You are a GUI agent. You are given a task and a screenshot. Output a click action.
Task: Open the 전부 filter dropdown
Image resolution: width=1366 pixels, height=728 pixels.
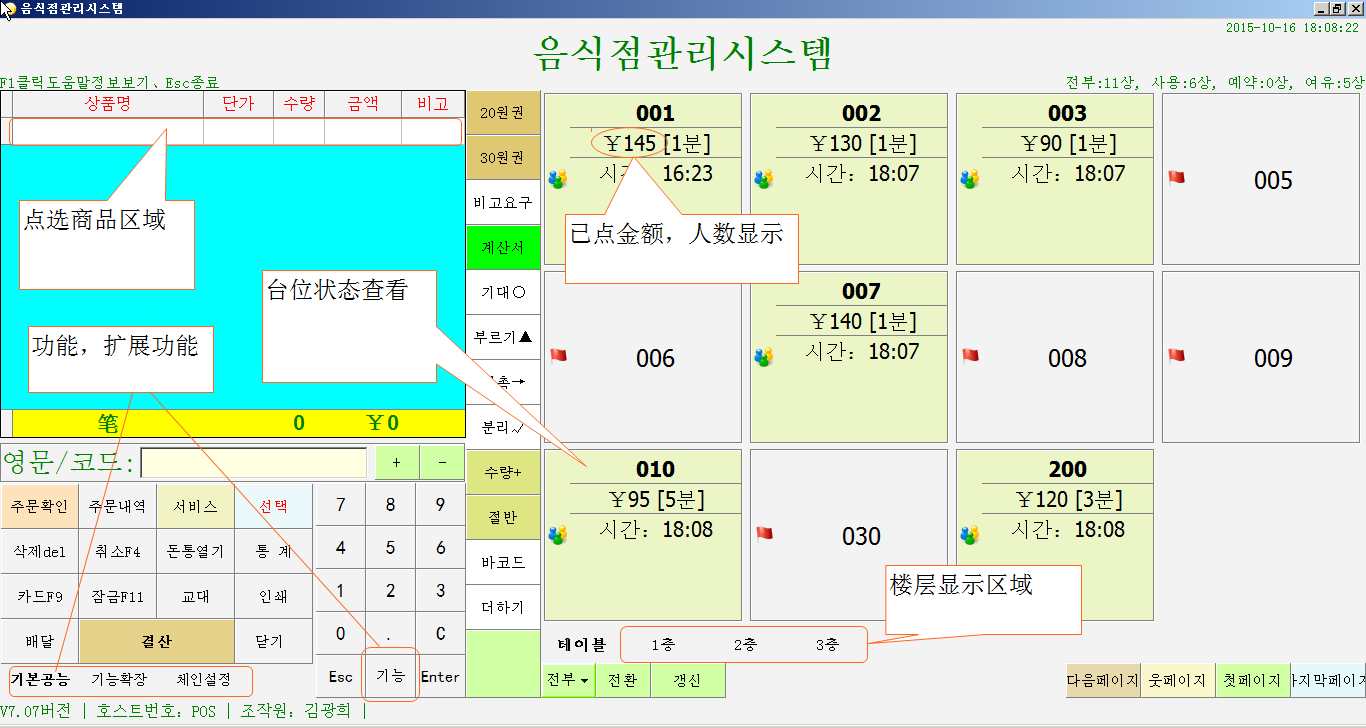point(567,680)
